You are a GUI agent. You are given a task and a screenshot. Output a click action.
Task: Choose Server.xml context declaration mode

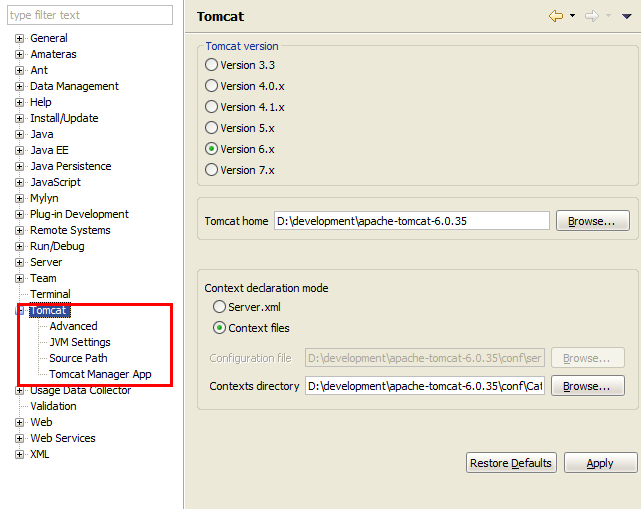click(220, 307)
